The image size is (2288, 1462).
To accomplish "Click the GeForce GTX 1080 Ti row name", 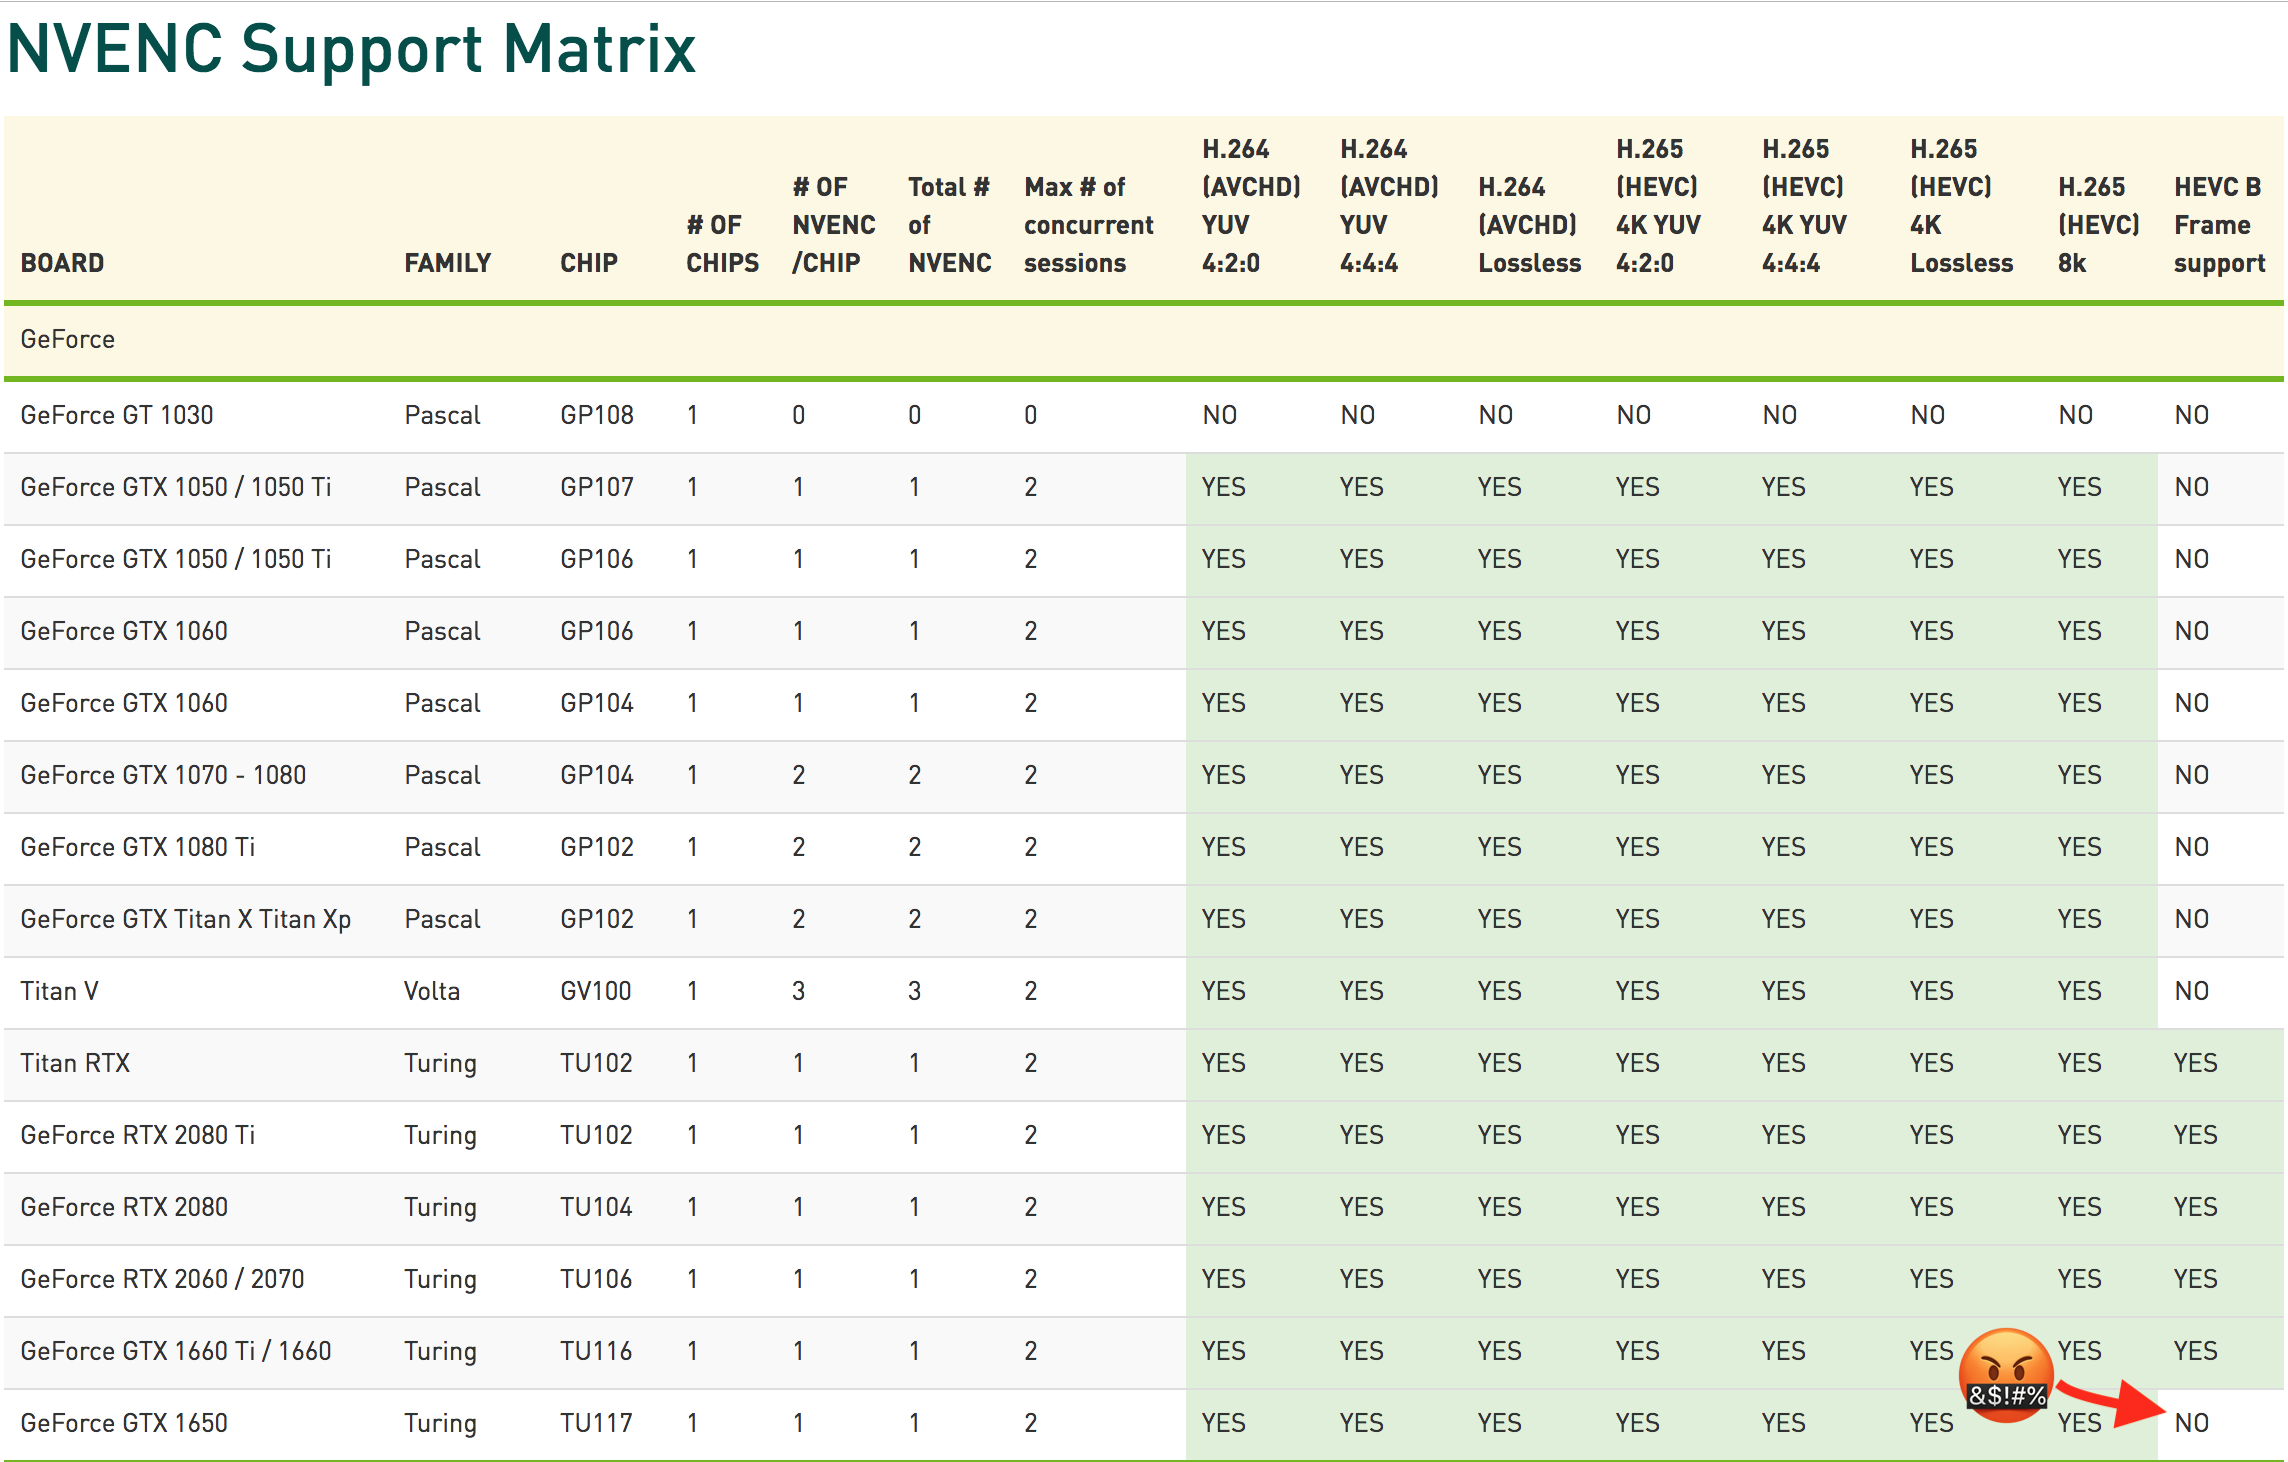I will click(137, 847).
